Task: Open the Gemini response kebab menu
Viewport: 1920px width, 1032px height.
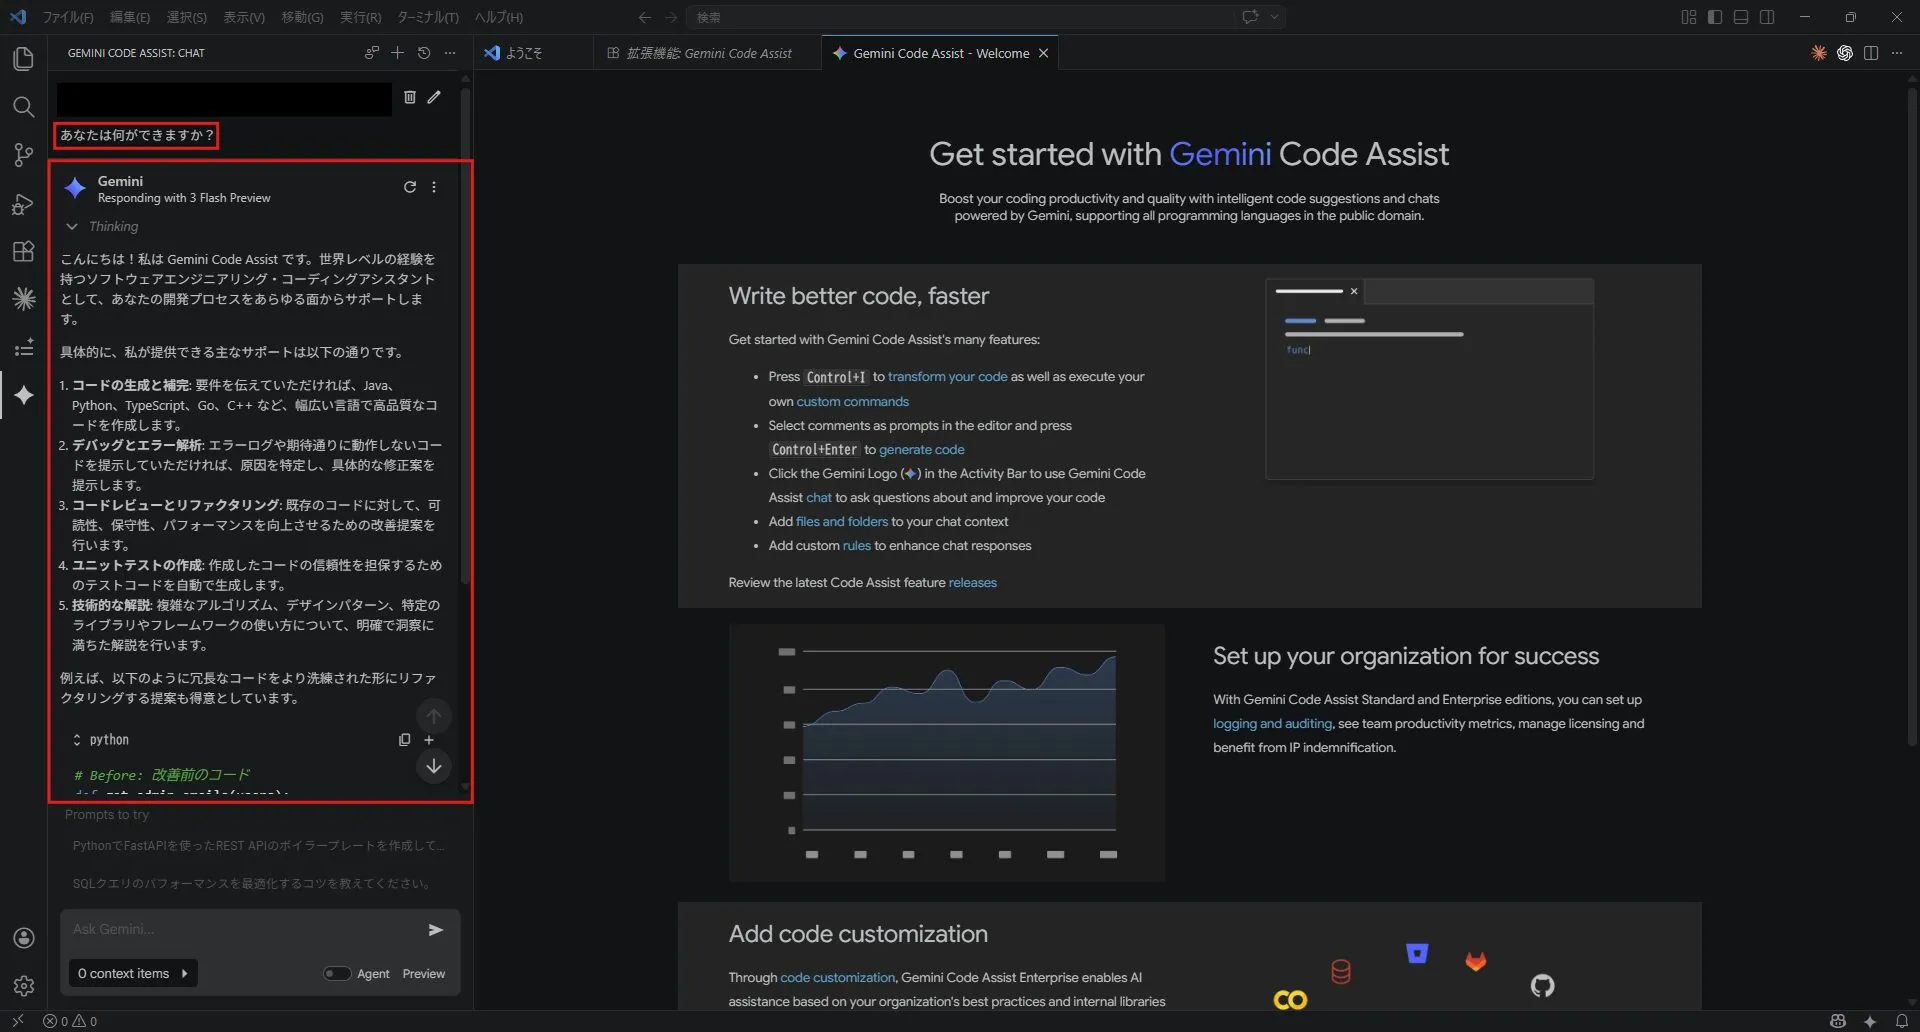Action: (434, 187)
